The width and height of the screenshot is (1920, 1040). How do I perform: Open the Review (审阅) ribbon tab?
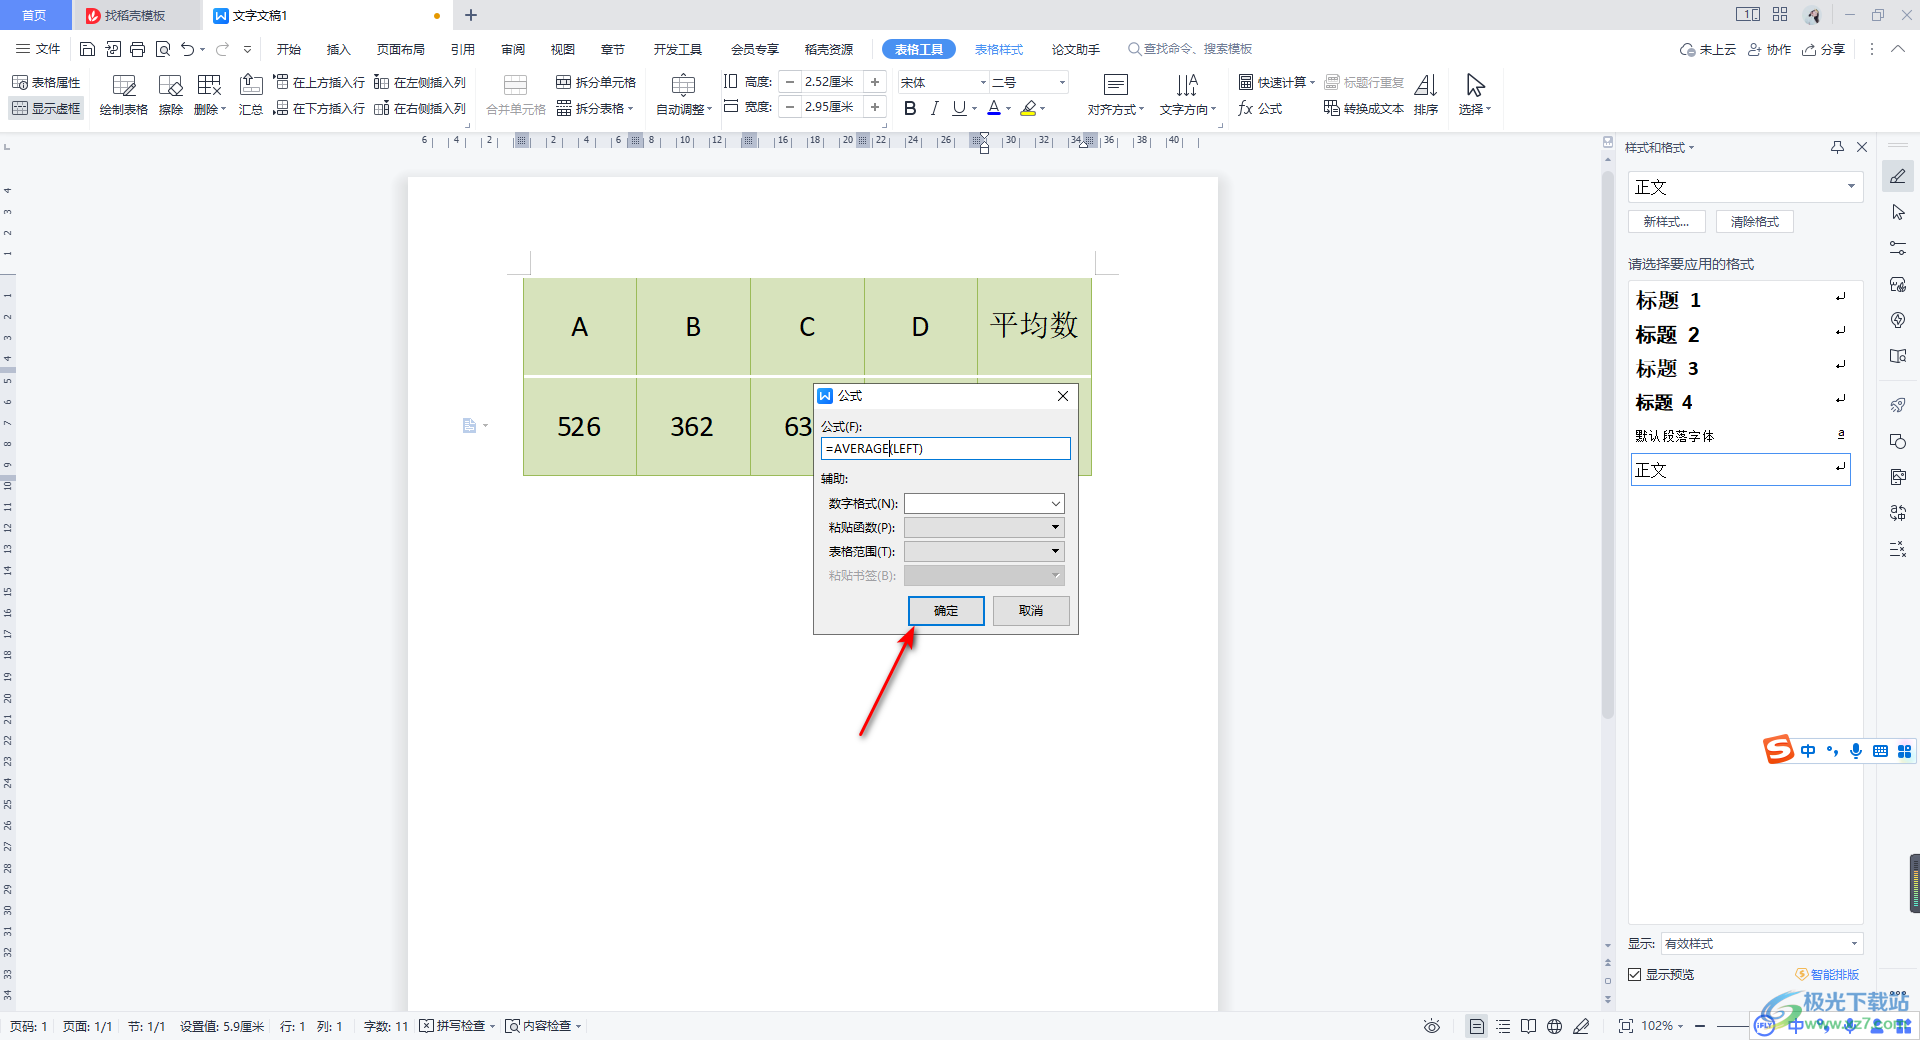[x=513, y=49]
